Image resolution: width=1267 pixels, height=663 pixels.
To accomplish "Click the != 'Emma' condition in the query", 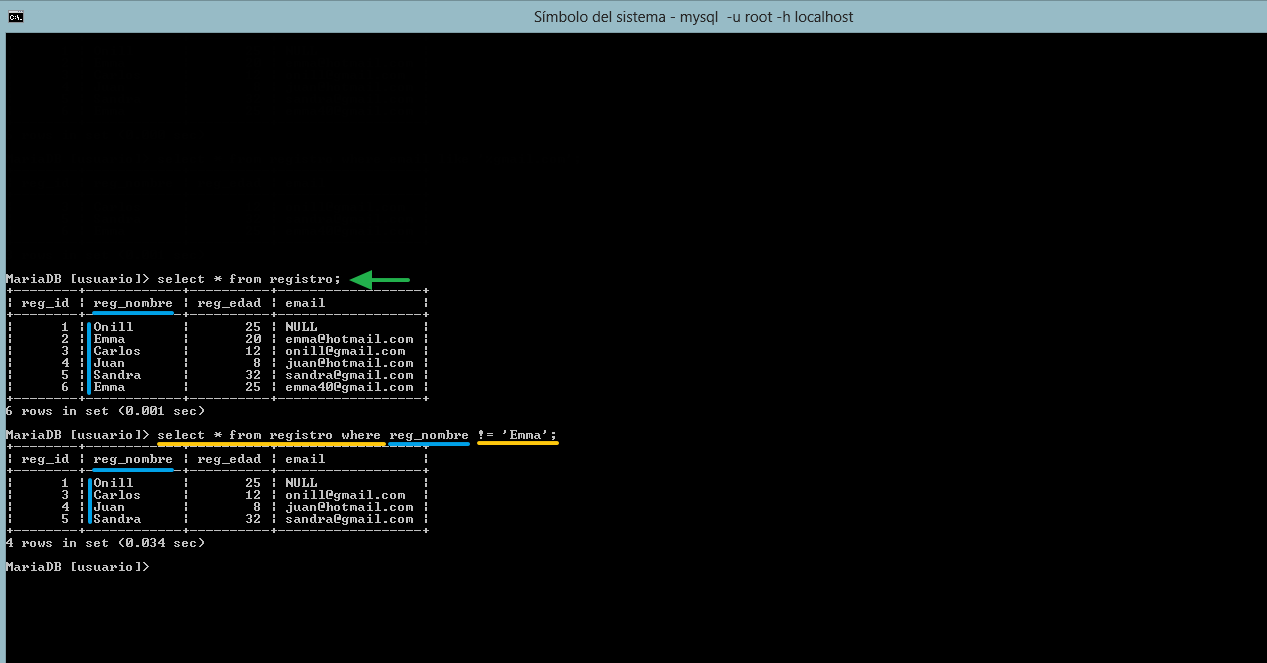I will pyautogui.click(x=517, y=435).
